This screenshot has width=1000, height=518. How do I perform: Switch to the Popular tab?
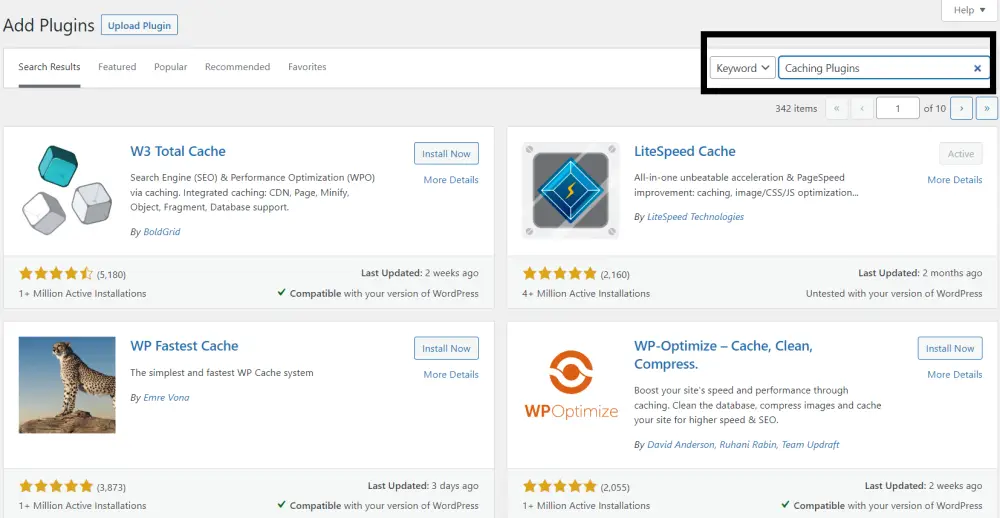click(x=170, y=67)
